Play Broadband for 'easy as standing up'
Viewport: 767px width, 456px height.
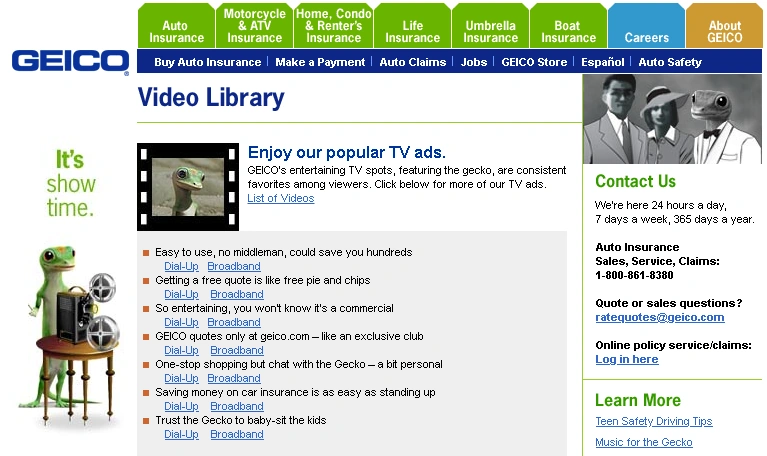click(237, 406)
